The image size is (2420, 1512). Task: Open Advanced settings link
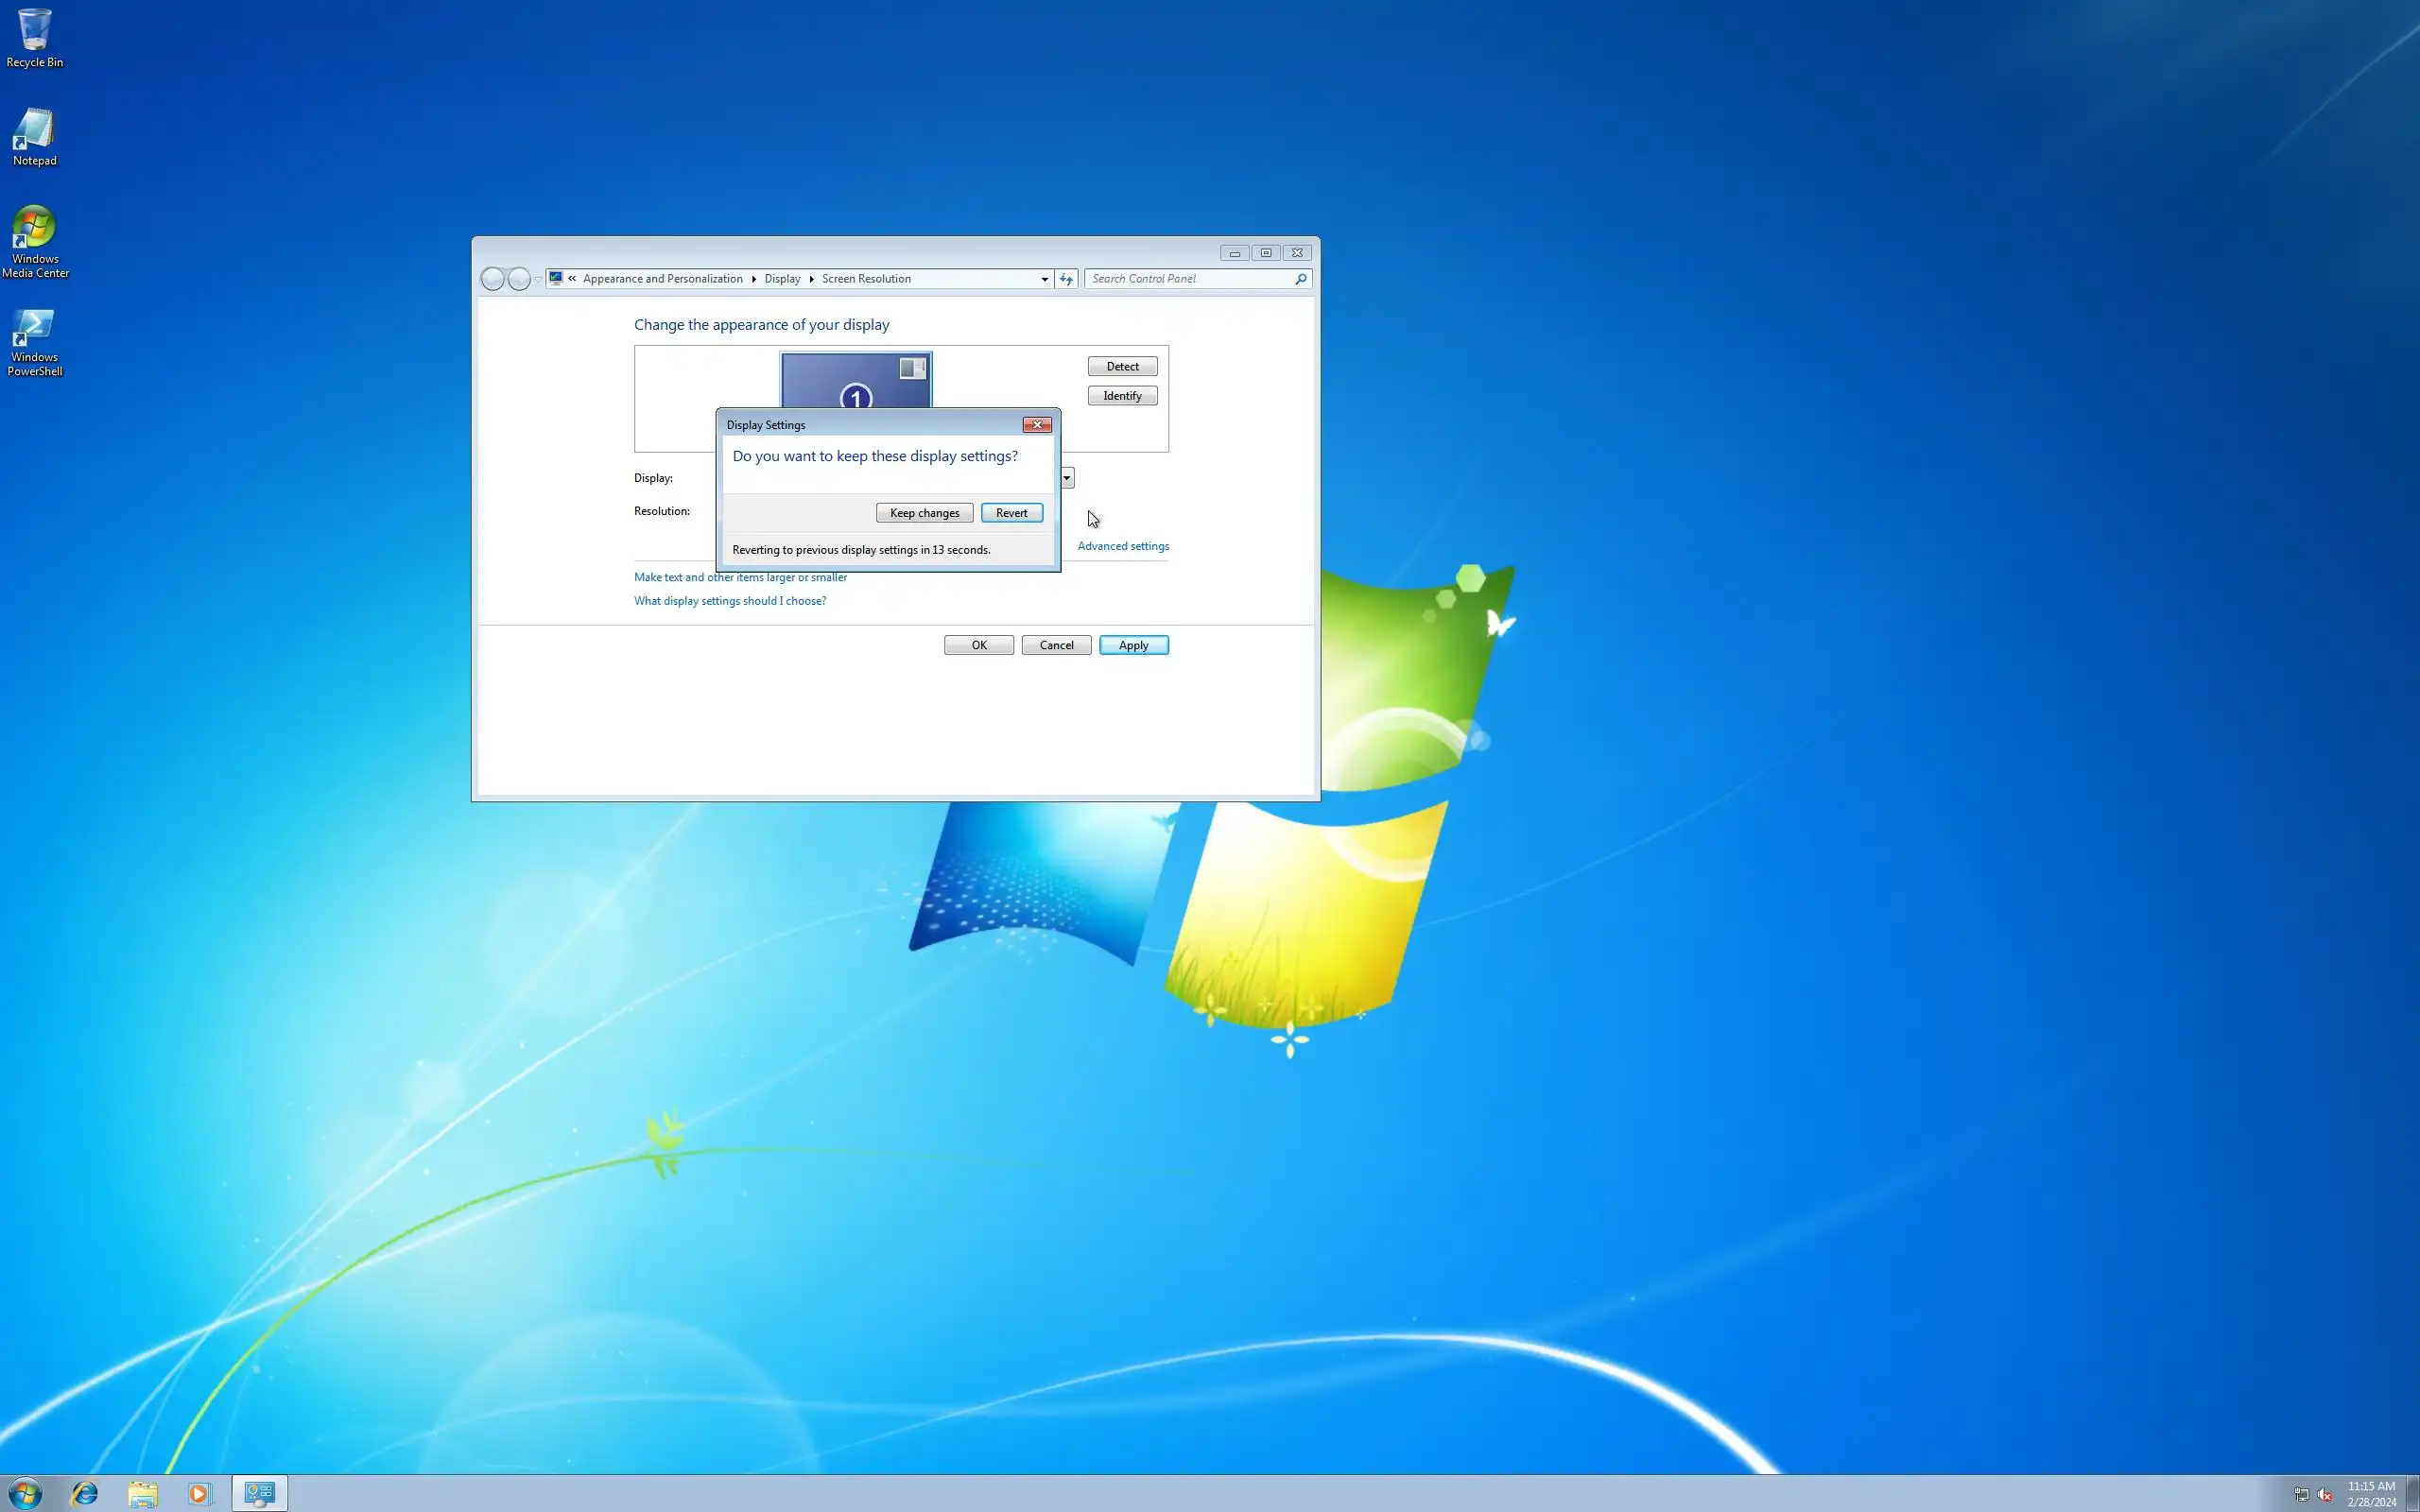1122,546
